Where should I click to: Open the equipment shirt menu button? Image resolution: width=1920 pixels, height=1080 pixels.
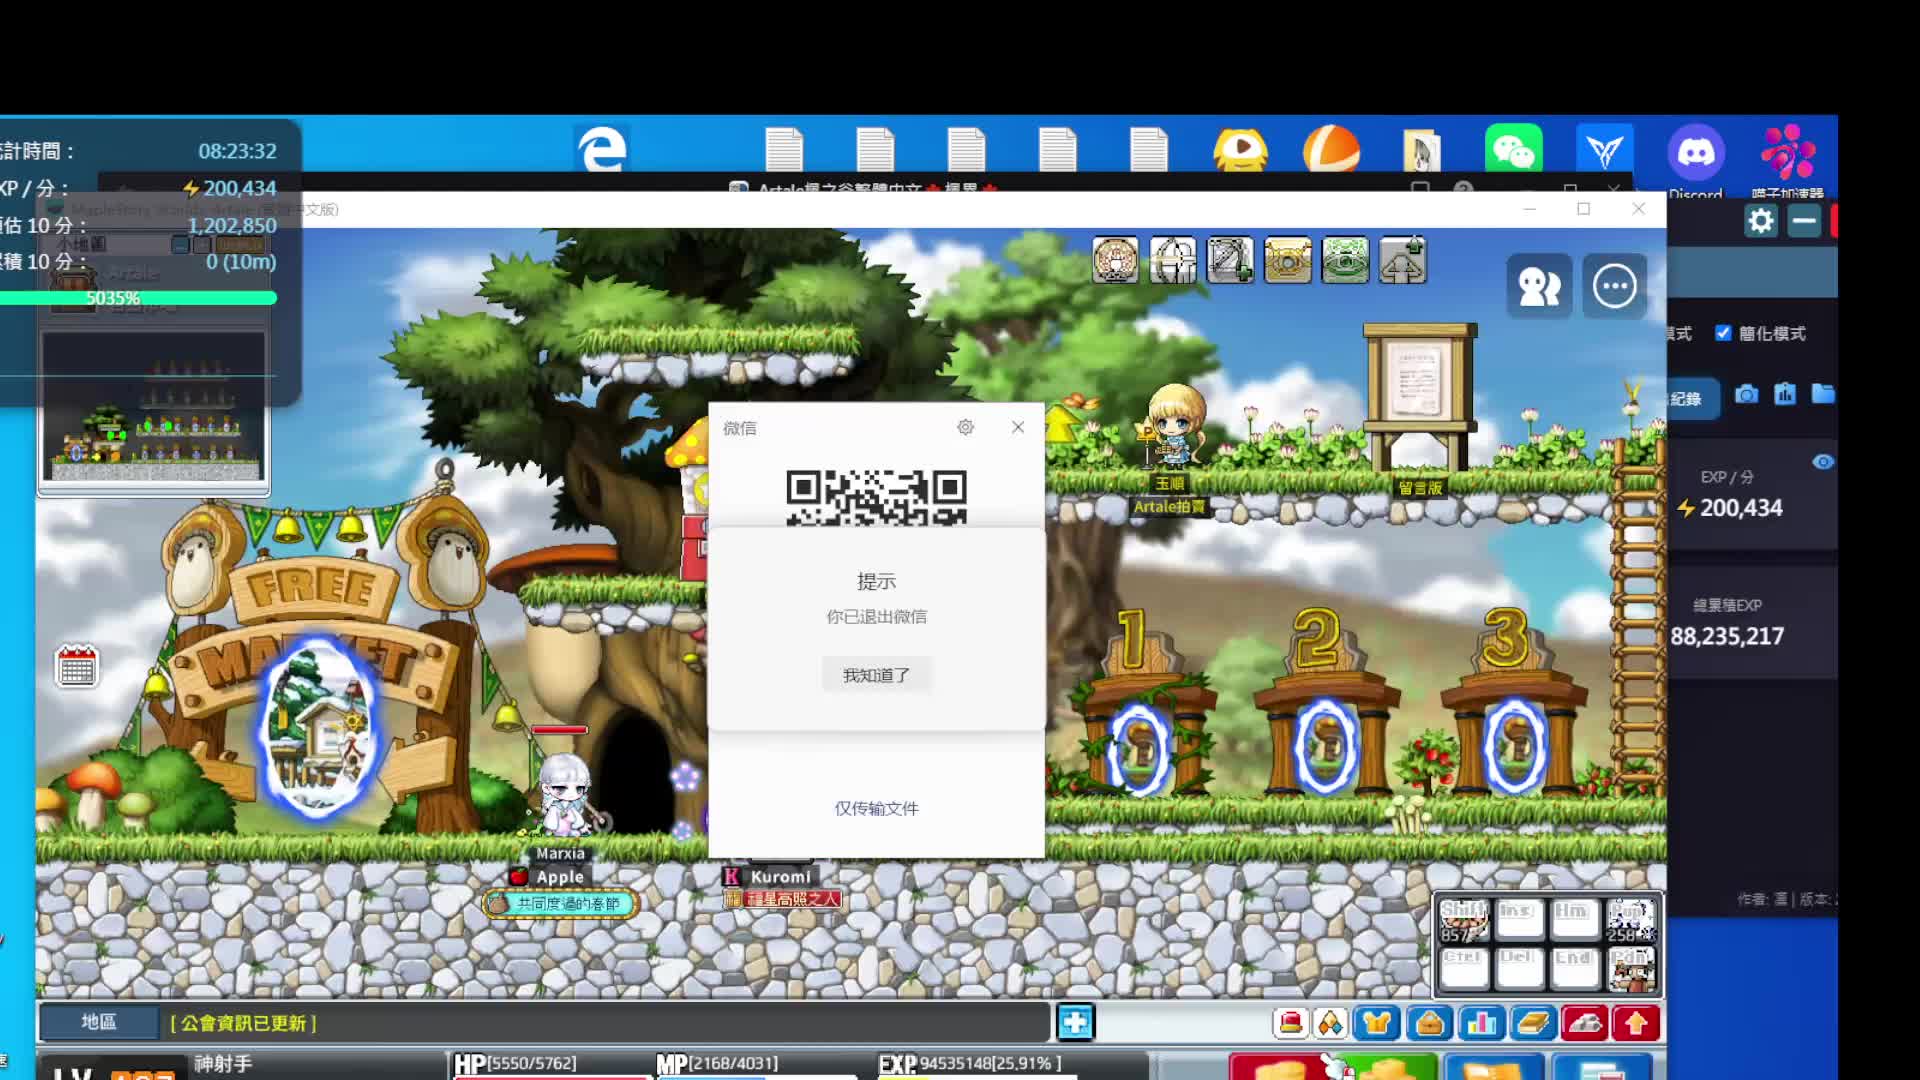click(x=1376, y=1023)
